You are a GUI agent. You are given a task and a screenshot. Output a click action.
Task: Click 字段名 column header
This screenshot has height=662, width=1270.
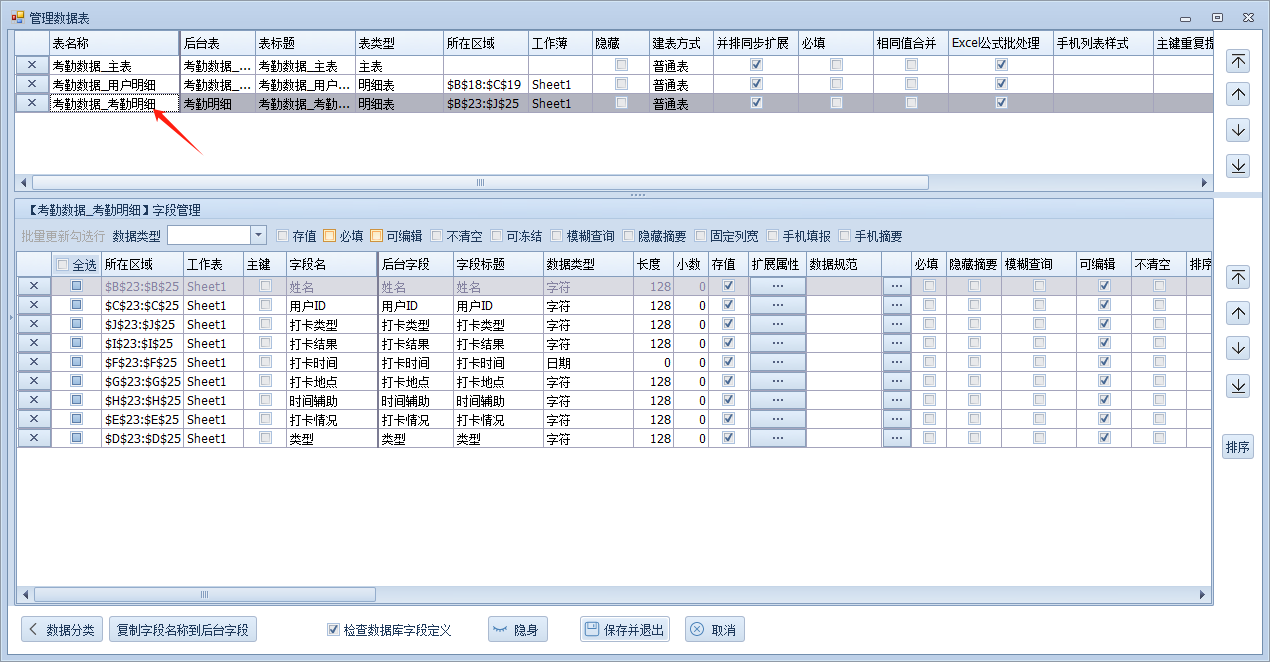pos(330,264)
